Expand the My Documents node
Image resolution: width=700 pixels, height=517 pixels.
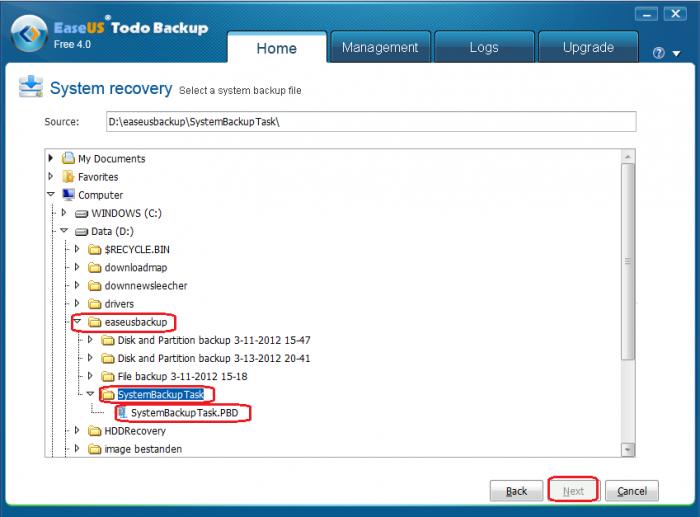(x=50, y=158)
